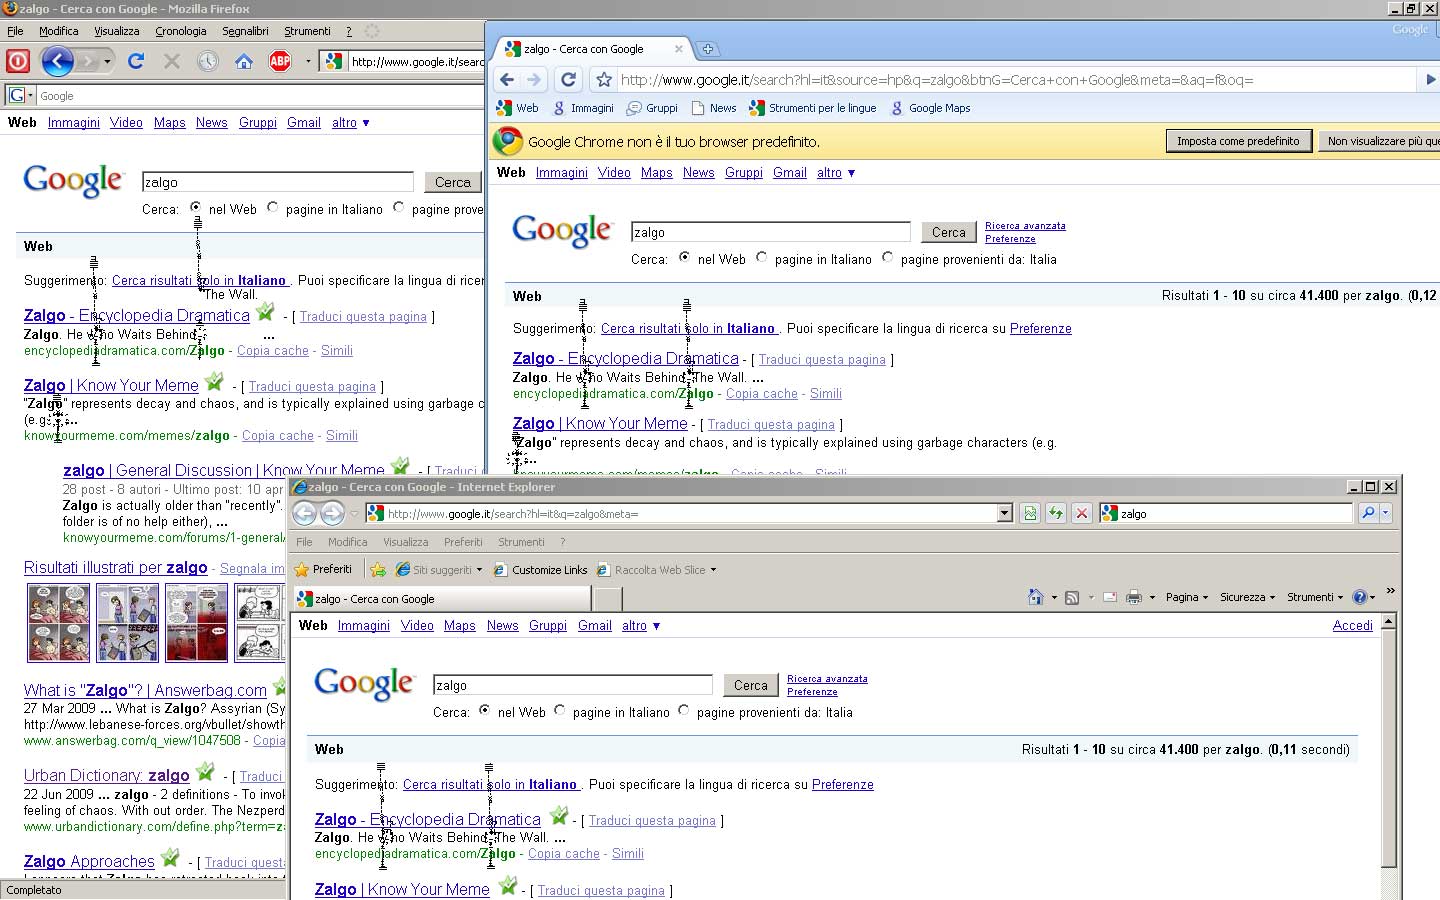Go back in Firefox with the blue arrow
1440x900 pixels.
click(x=58, y=61)
